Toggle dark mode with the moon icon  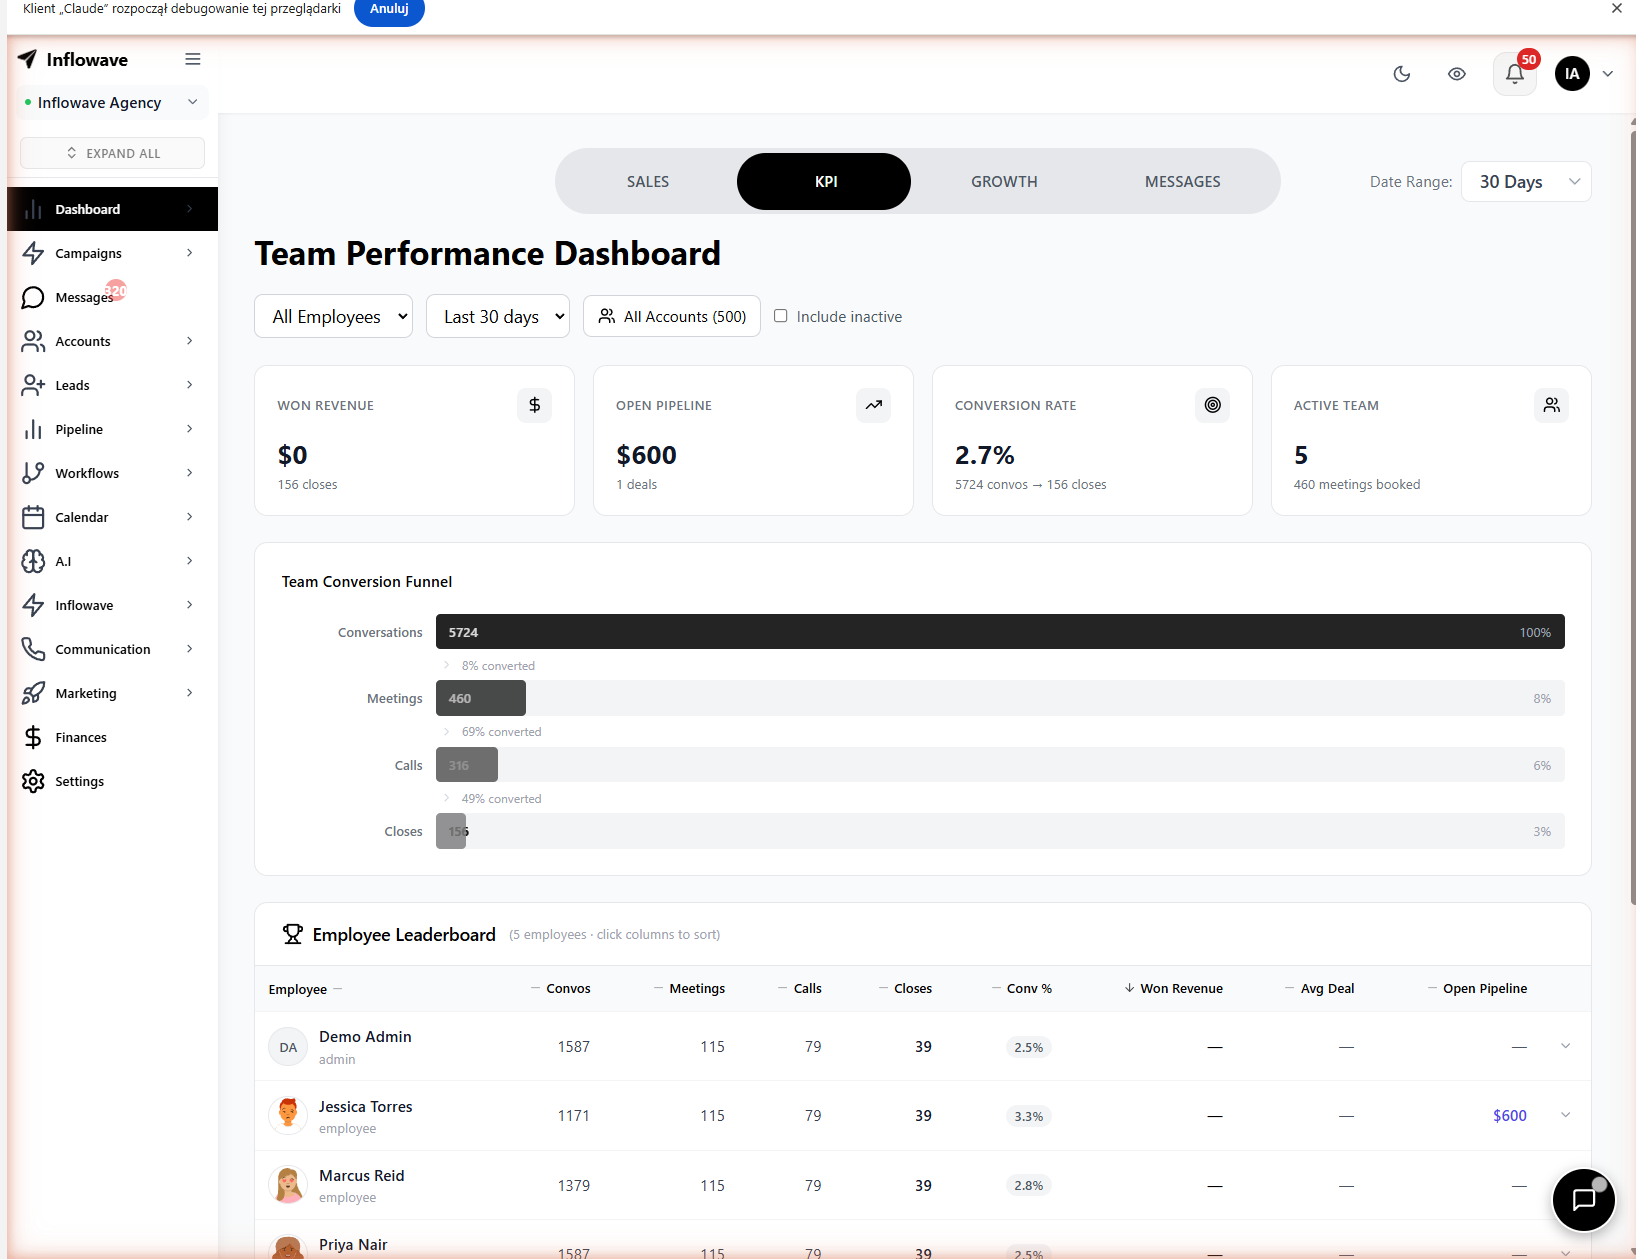point(1401,74)
